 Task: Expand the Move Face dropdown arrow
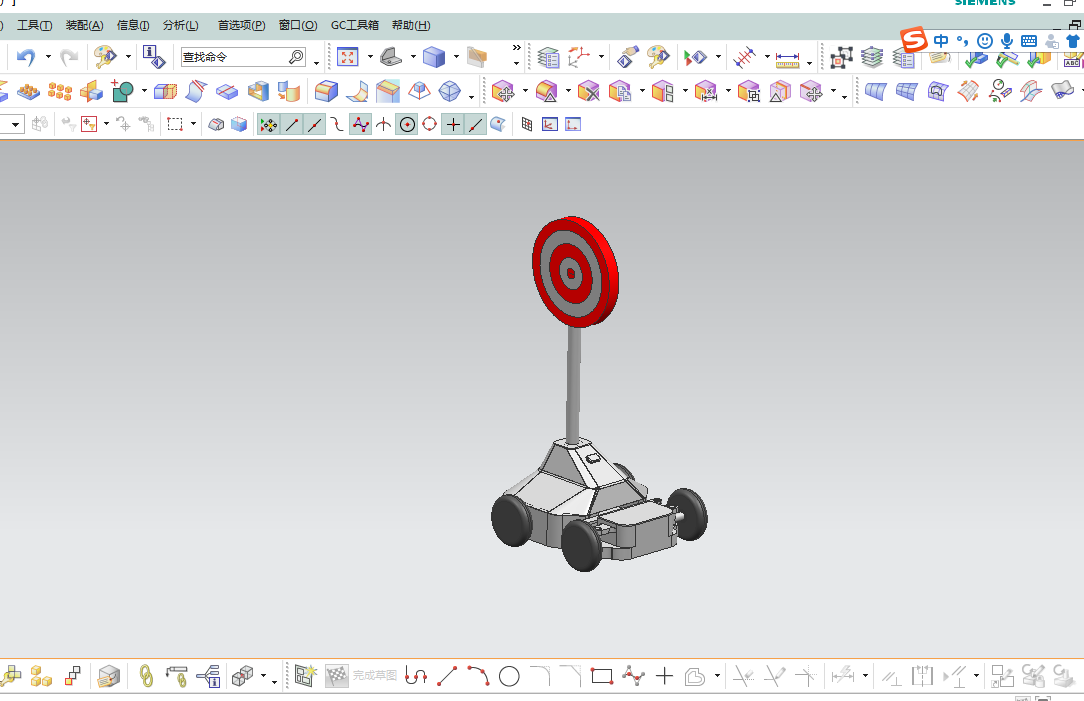click(x=525, y=91)
